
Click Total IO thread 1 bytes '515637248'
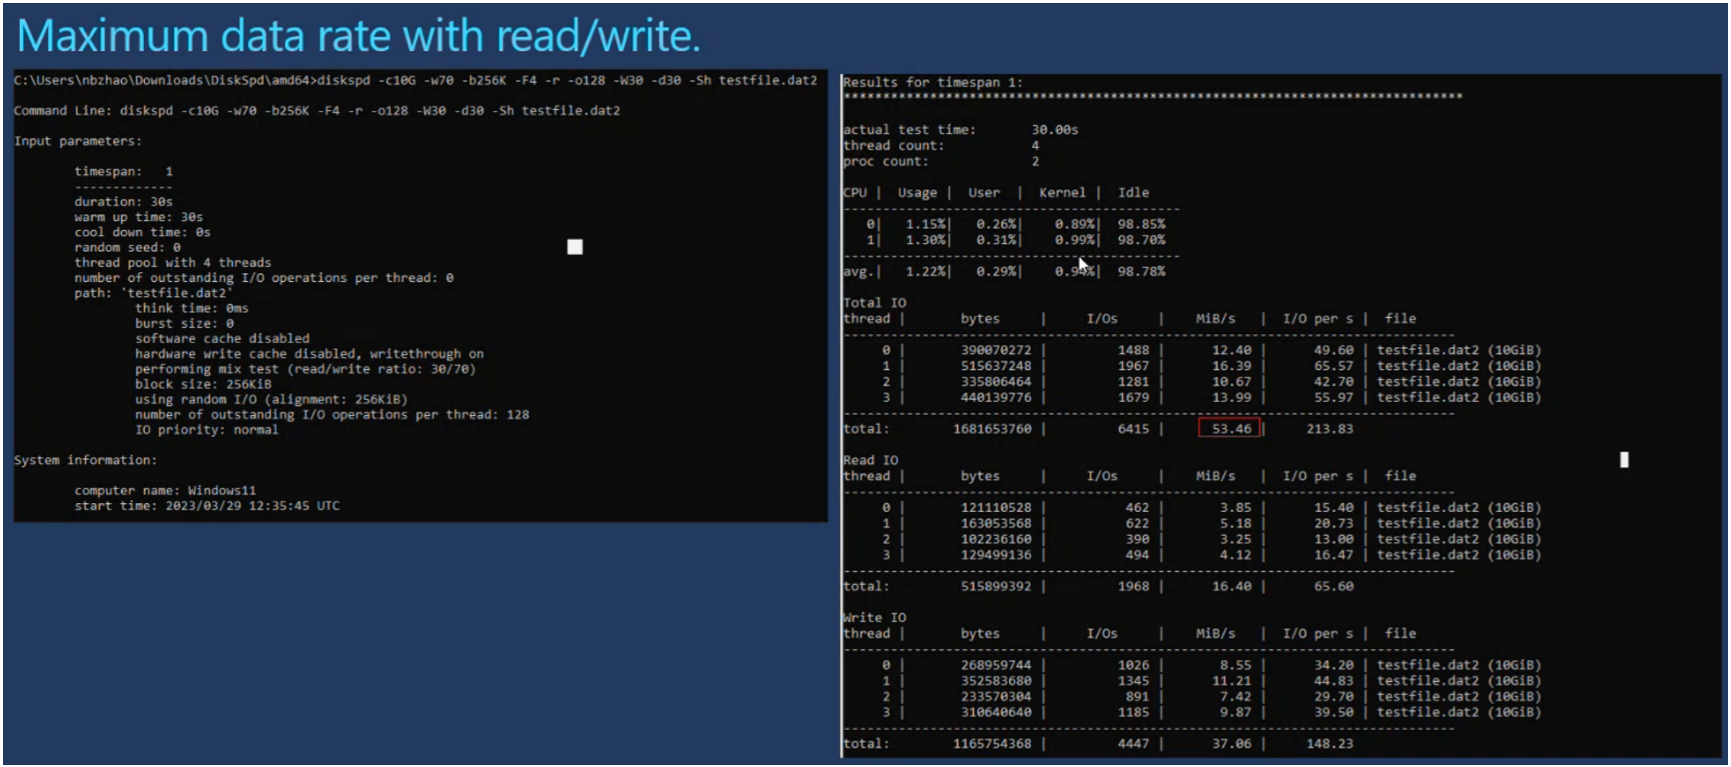[996, 366]
